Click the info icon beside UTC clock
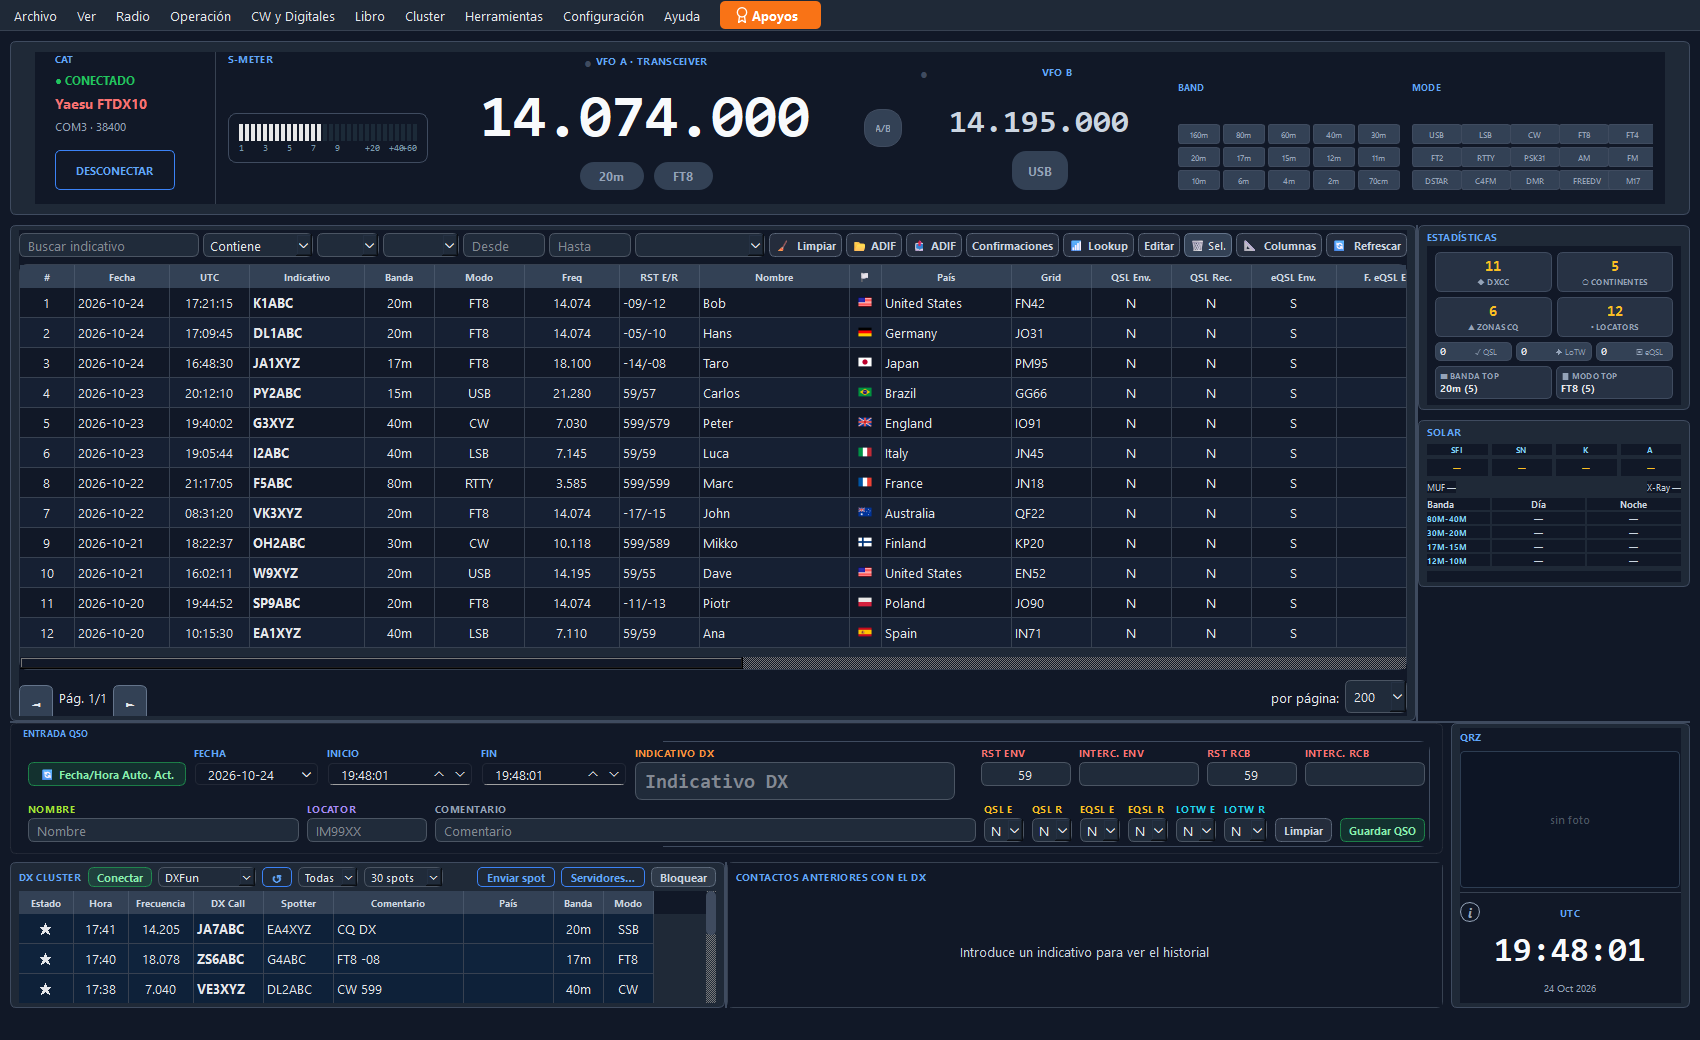Viewport: 1700px width, 1040px height. coord(1470,912)
